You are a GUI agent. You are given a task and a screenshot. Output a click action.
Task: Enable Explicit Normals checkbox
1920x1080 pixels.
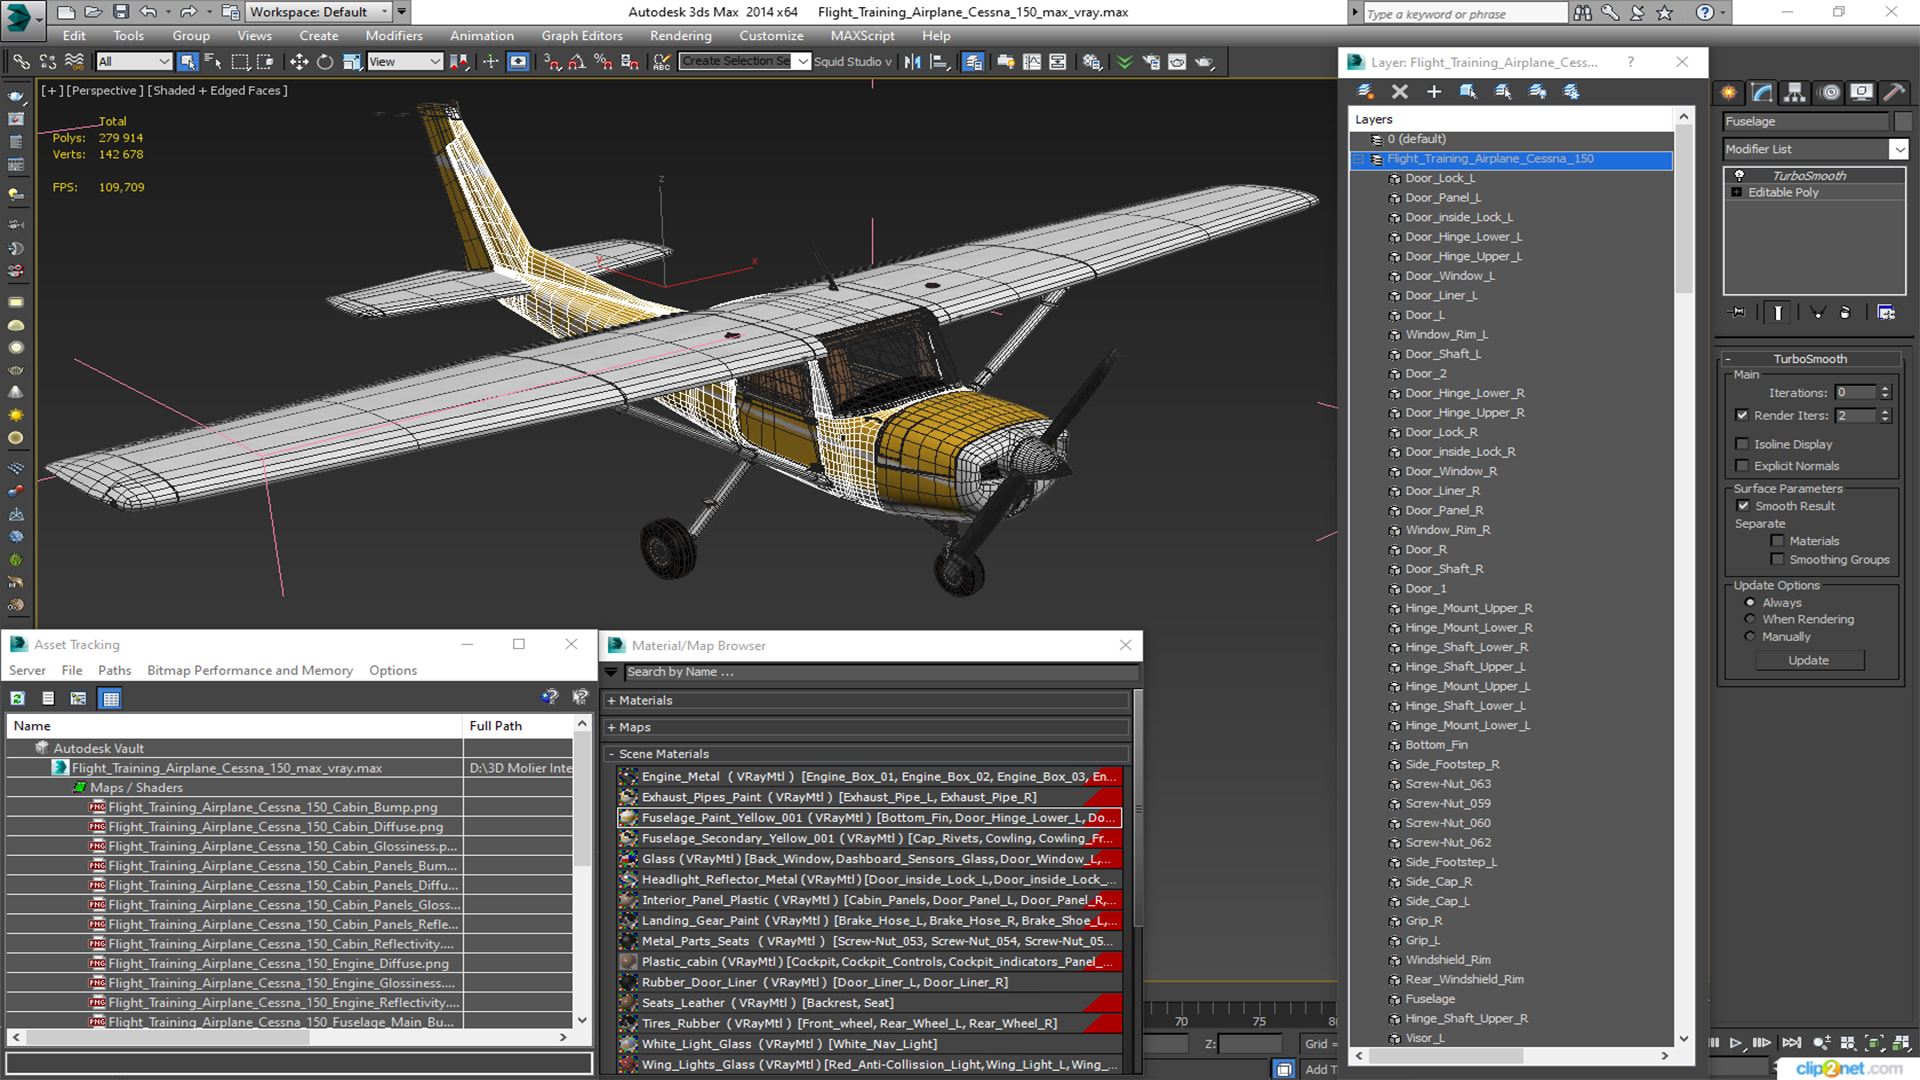tap(1742, 466)
